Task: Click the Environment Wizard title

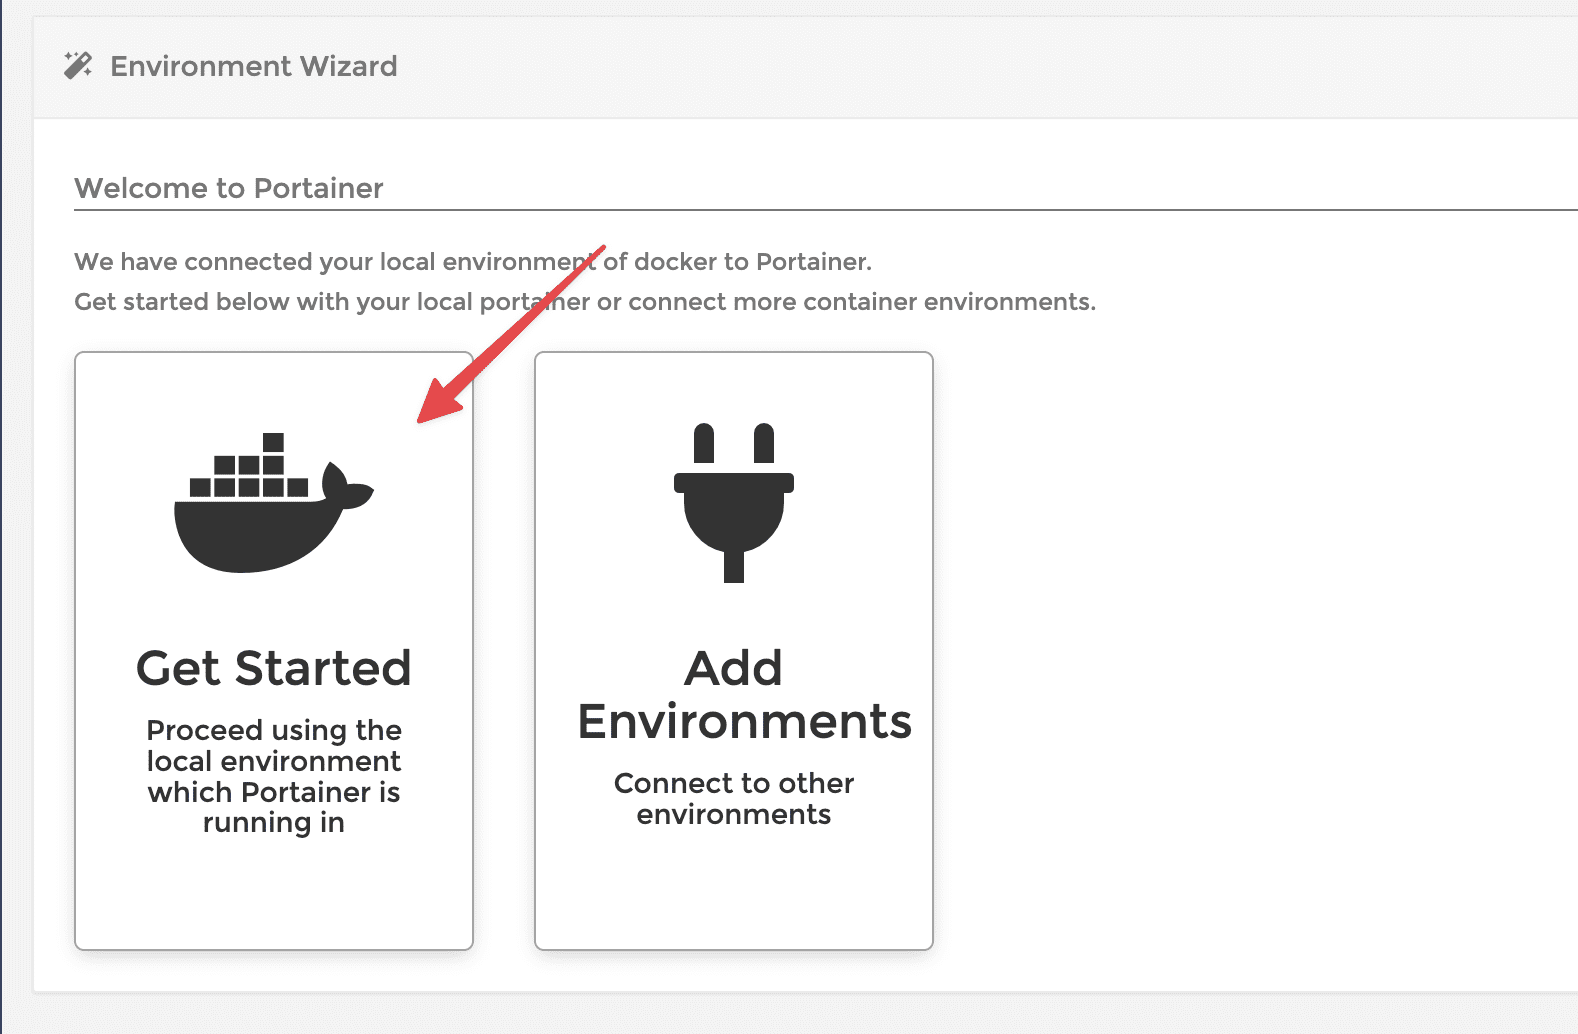Action: tap(254, 66)
